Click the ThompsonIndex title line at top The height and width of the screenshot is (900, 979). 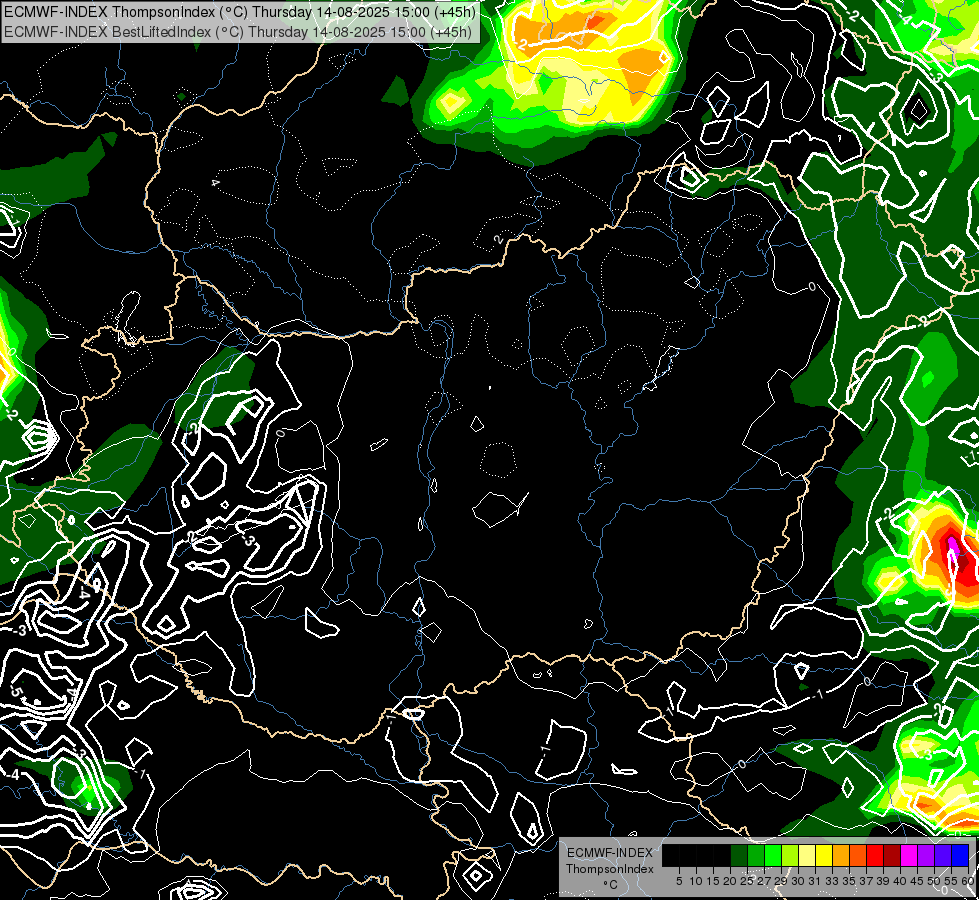(x=240, y=12)
